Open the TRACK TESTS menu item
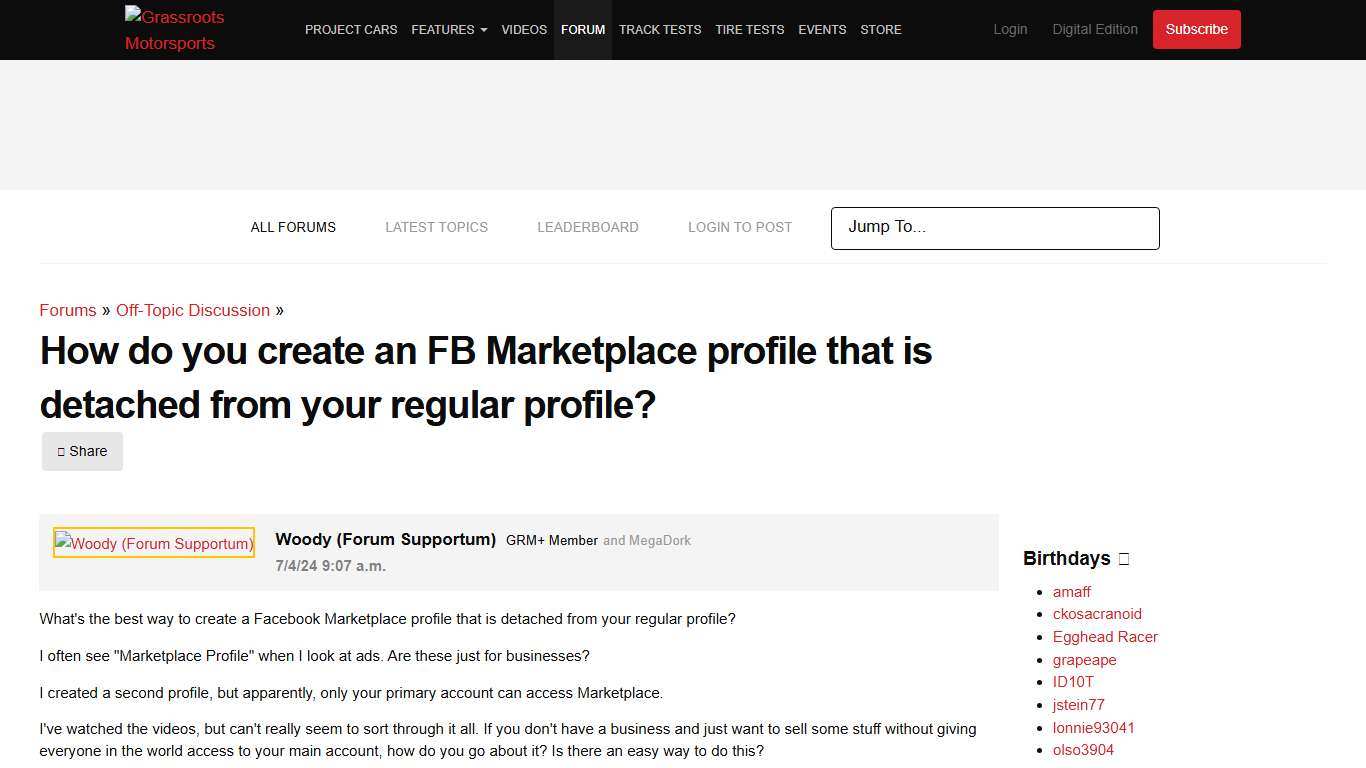Viewport: 1366px width, 768px height. [x=659, y=29]
